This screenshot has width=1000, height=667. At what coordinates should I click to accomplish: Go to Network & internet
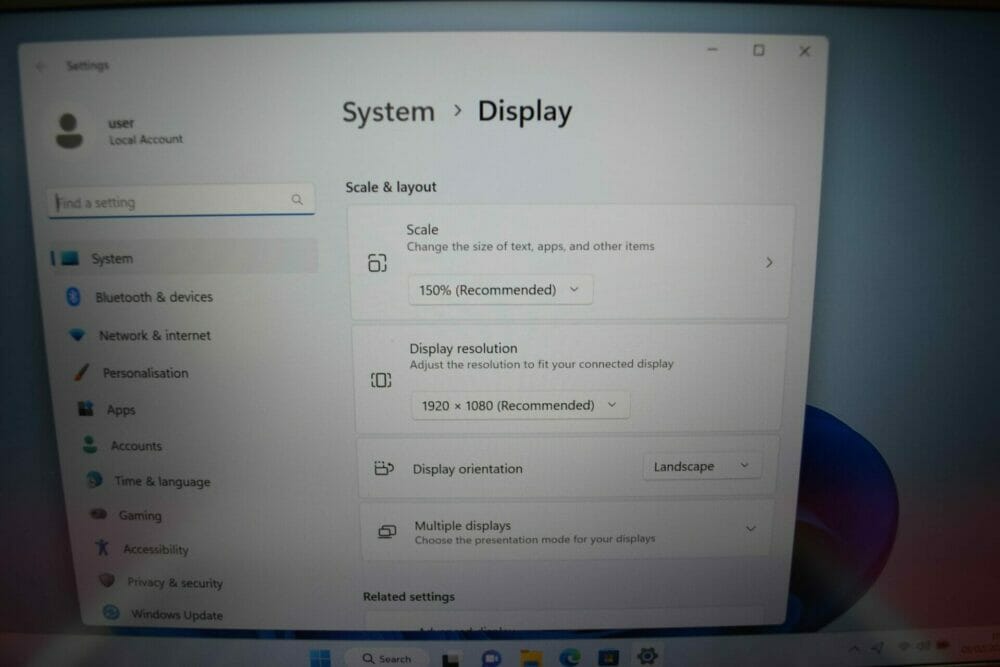[154, 335]
